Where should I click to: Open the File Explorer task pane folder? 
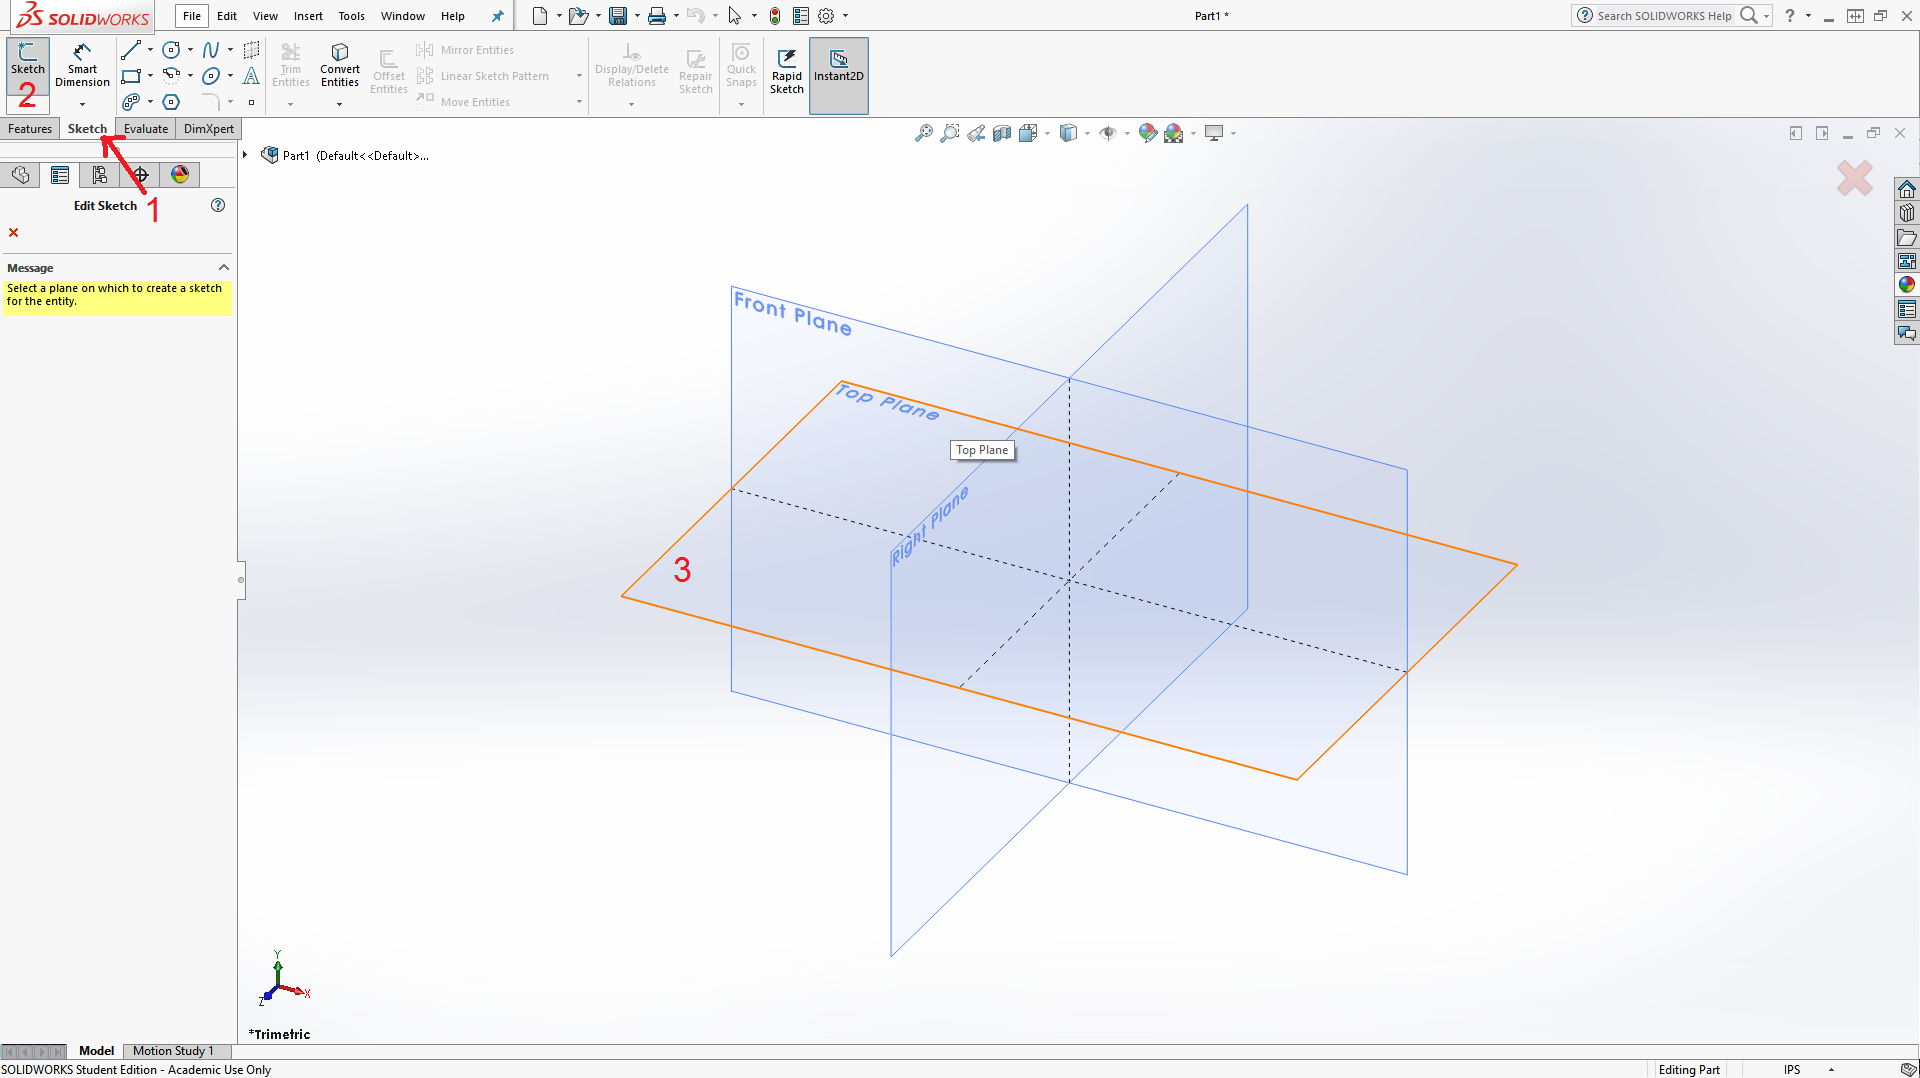click(x=1907, y=237)
